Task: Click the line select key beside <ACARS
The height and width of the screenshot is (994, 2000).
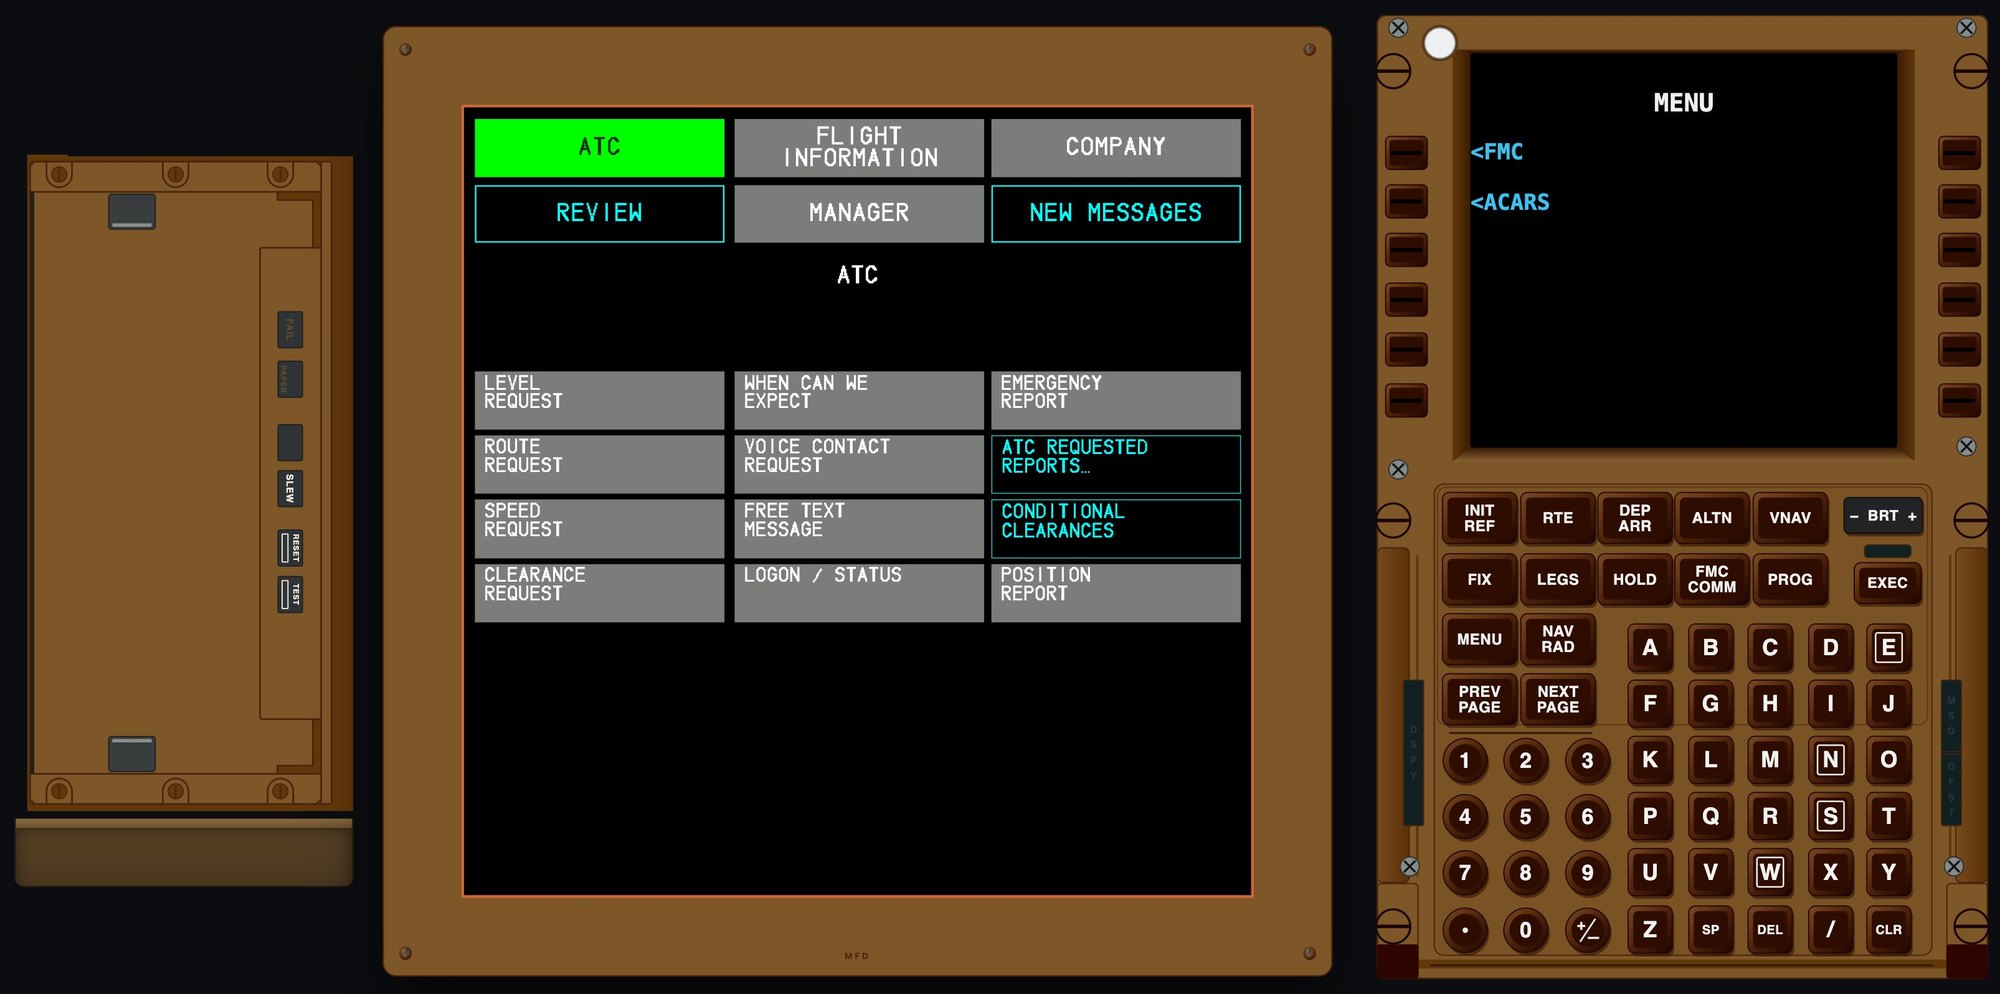Action: click(x=1406, y=201)
